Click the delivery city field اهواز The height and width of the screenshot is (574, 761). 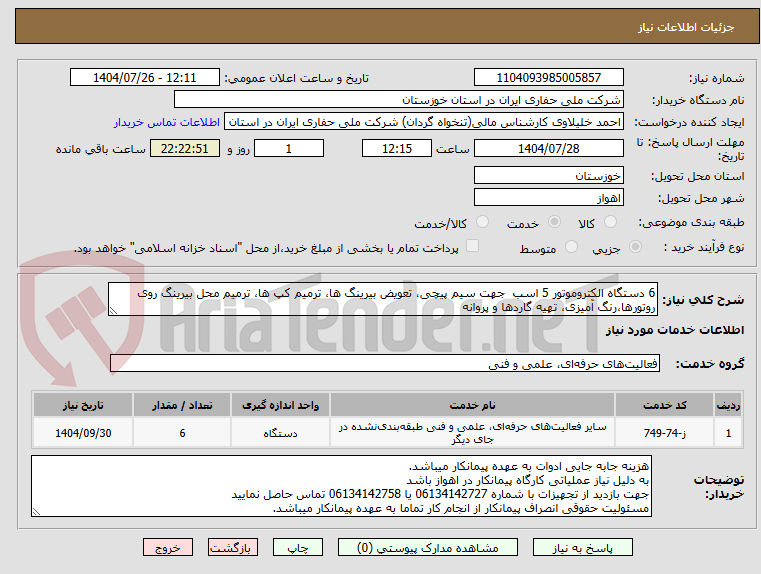tap(548, 197)
